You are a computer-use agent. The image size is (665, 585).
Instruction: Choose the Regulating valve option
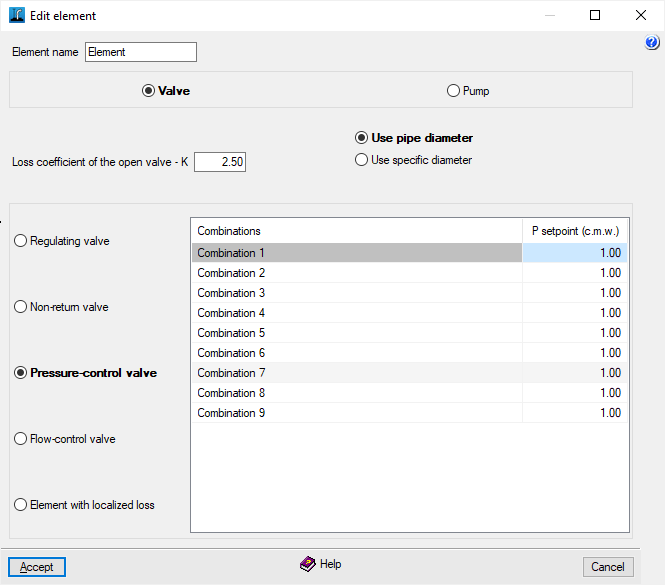(x=20, y=241)
